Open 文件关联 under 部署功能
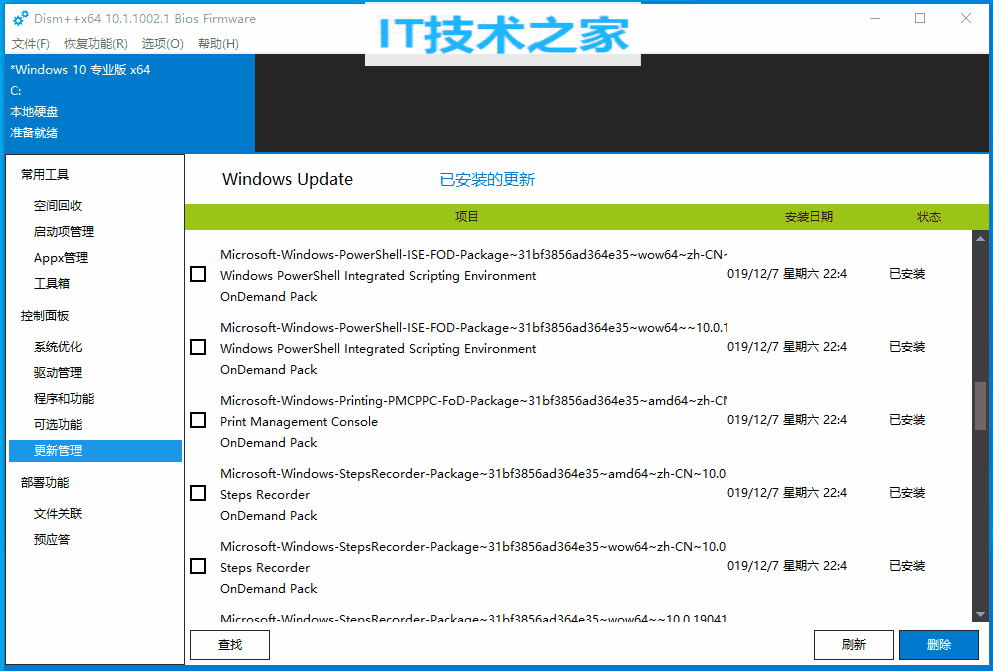 pyautogui.click(x=58, y=513)
